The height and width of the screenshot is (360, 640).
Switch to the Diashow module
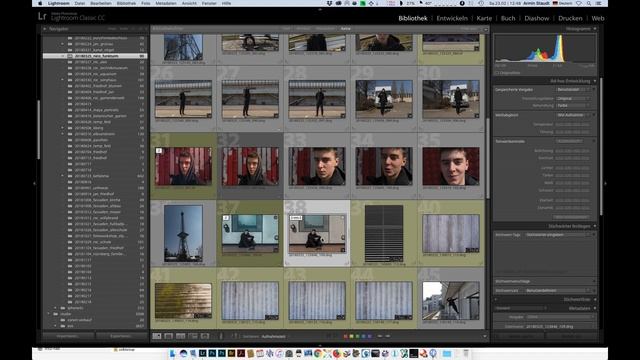[x=537, y=18]
